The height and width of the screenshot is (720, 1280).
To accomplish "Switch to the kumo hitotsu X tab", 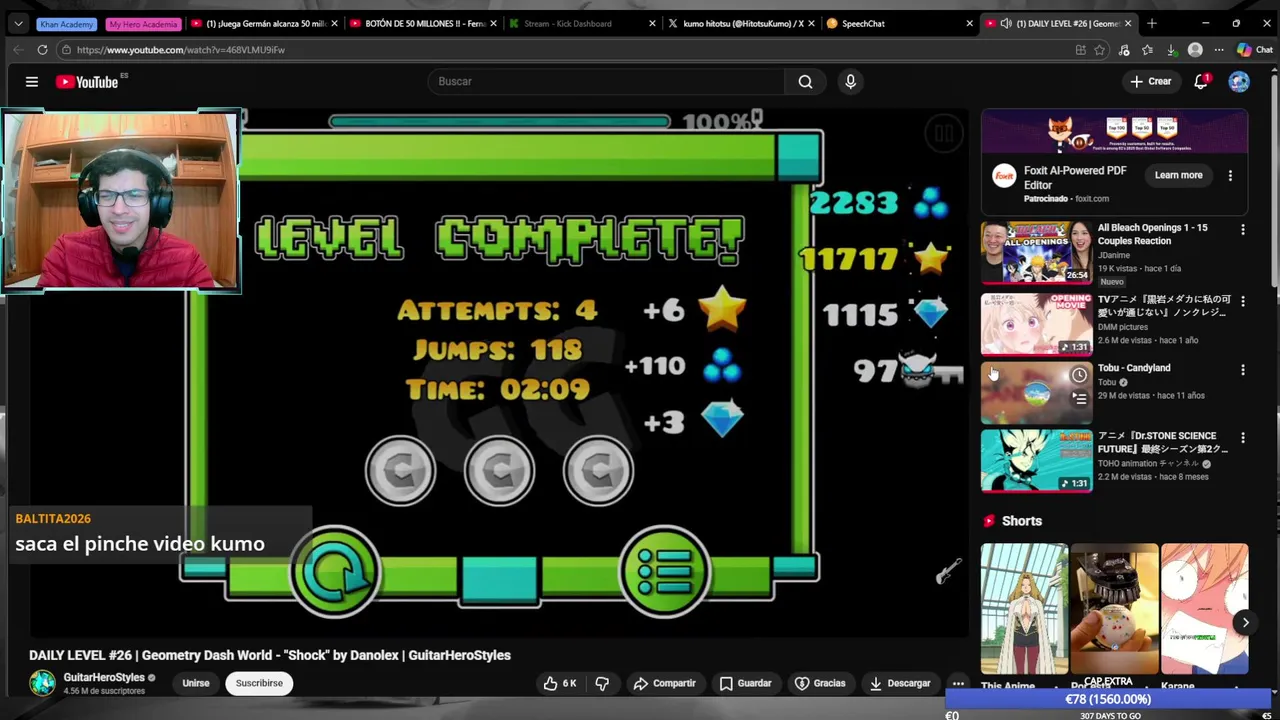I will pyautogui.click(x=741, y=23).
